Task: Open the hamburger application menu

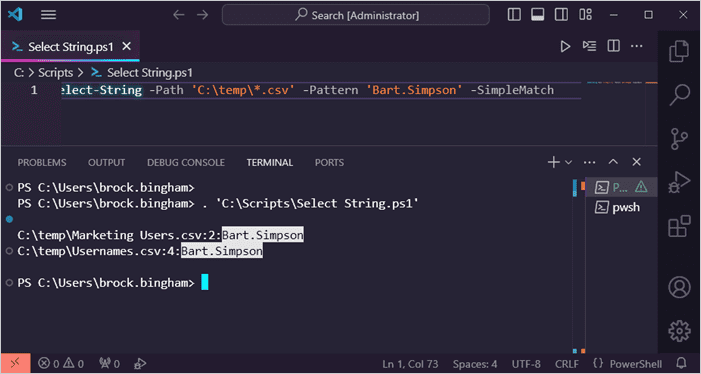Action: 48,15
